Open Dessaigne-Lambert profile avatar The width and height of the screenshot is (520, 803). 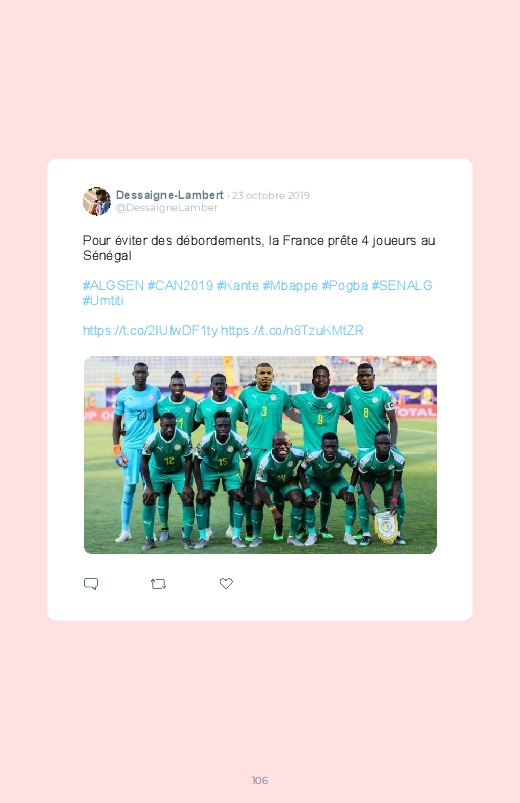97,201
